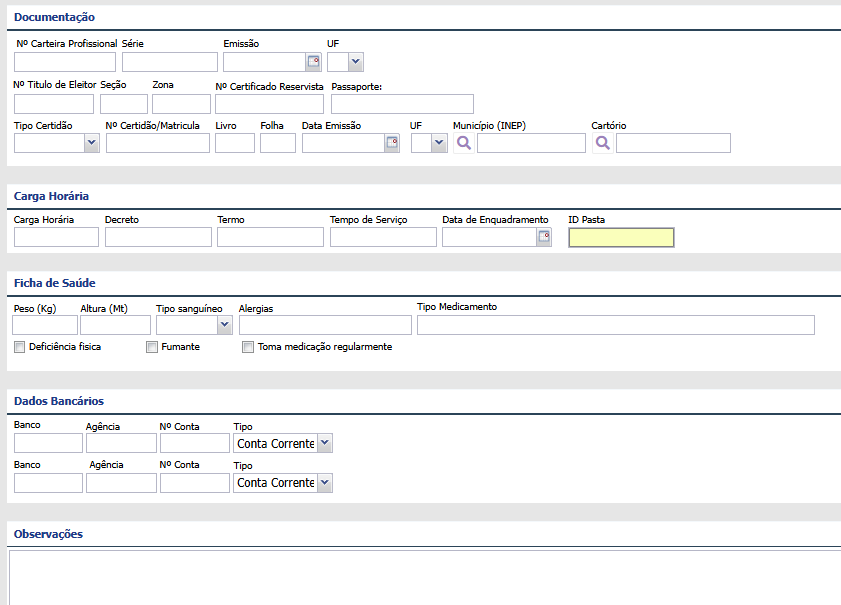Image resolution: width=841 pixels, height=605 pixels.
Task: Click the Termo input field
Action: pos(270,237)
